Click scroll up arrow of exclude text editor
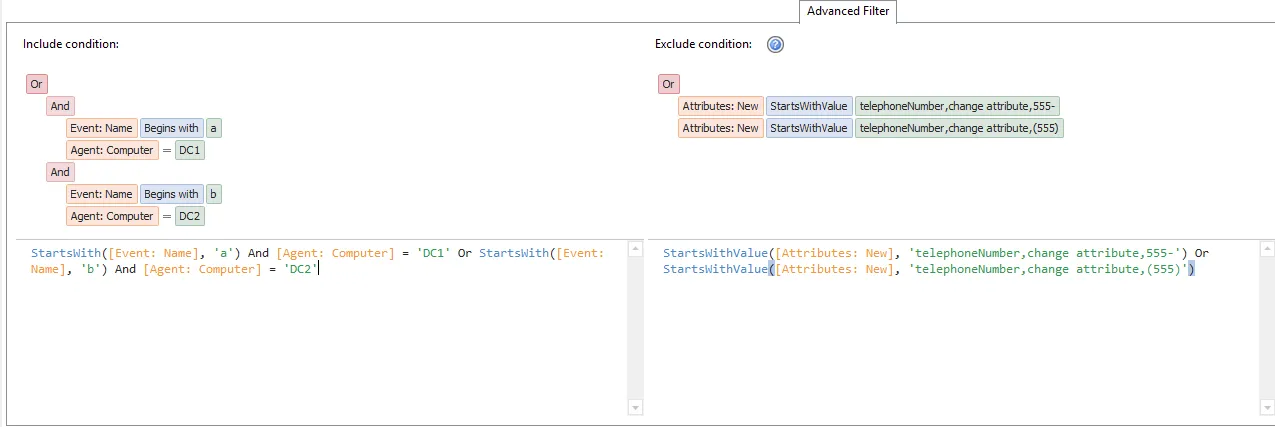This screenshot has height=427, width=1275. click(x=1267, y=249)
